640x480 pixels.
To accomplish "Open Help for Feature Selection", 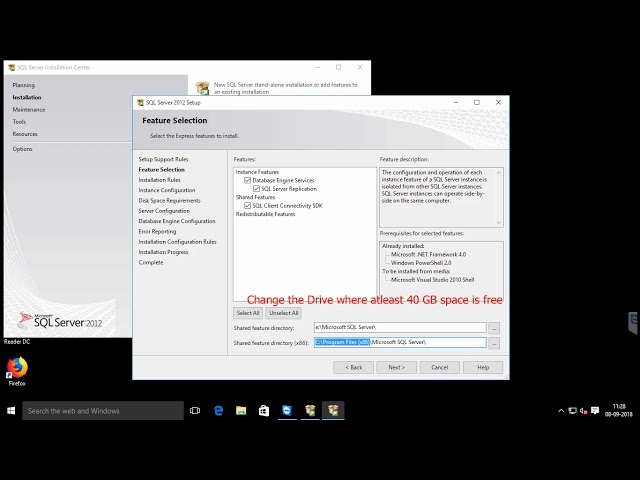I will point(483,367).
